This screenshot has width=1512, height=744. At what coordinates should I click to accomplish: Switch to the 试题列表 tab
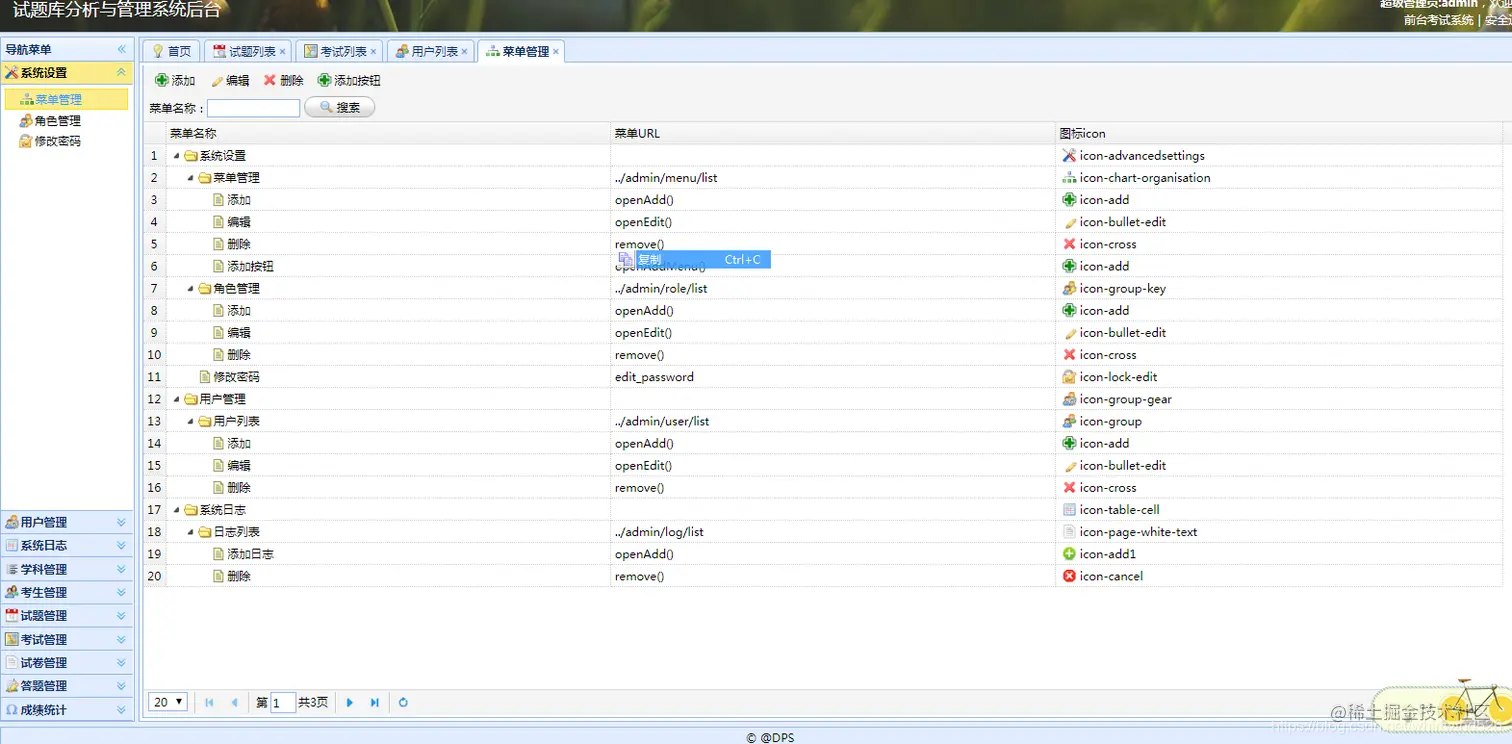pyautogui.click(x=247, y=51)
